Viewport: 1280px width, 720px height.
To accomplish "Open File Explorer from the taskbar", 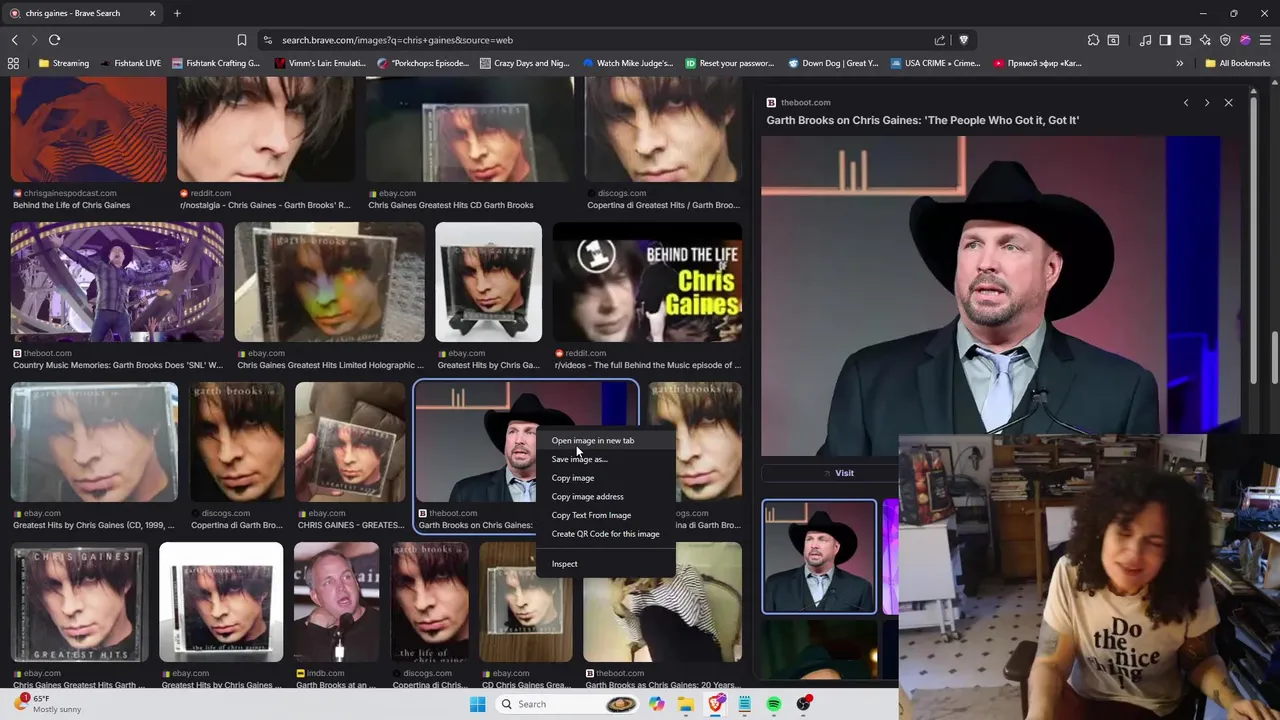I will 686,704.
